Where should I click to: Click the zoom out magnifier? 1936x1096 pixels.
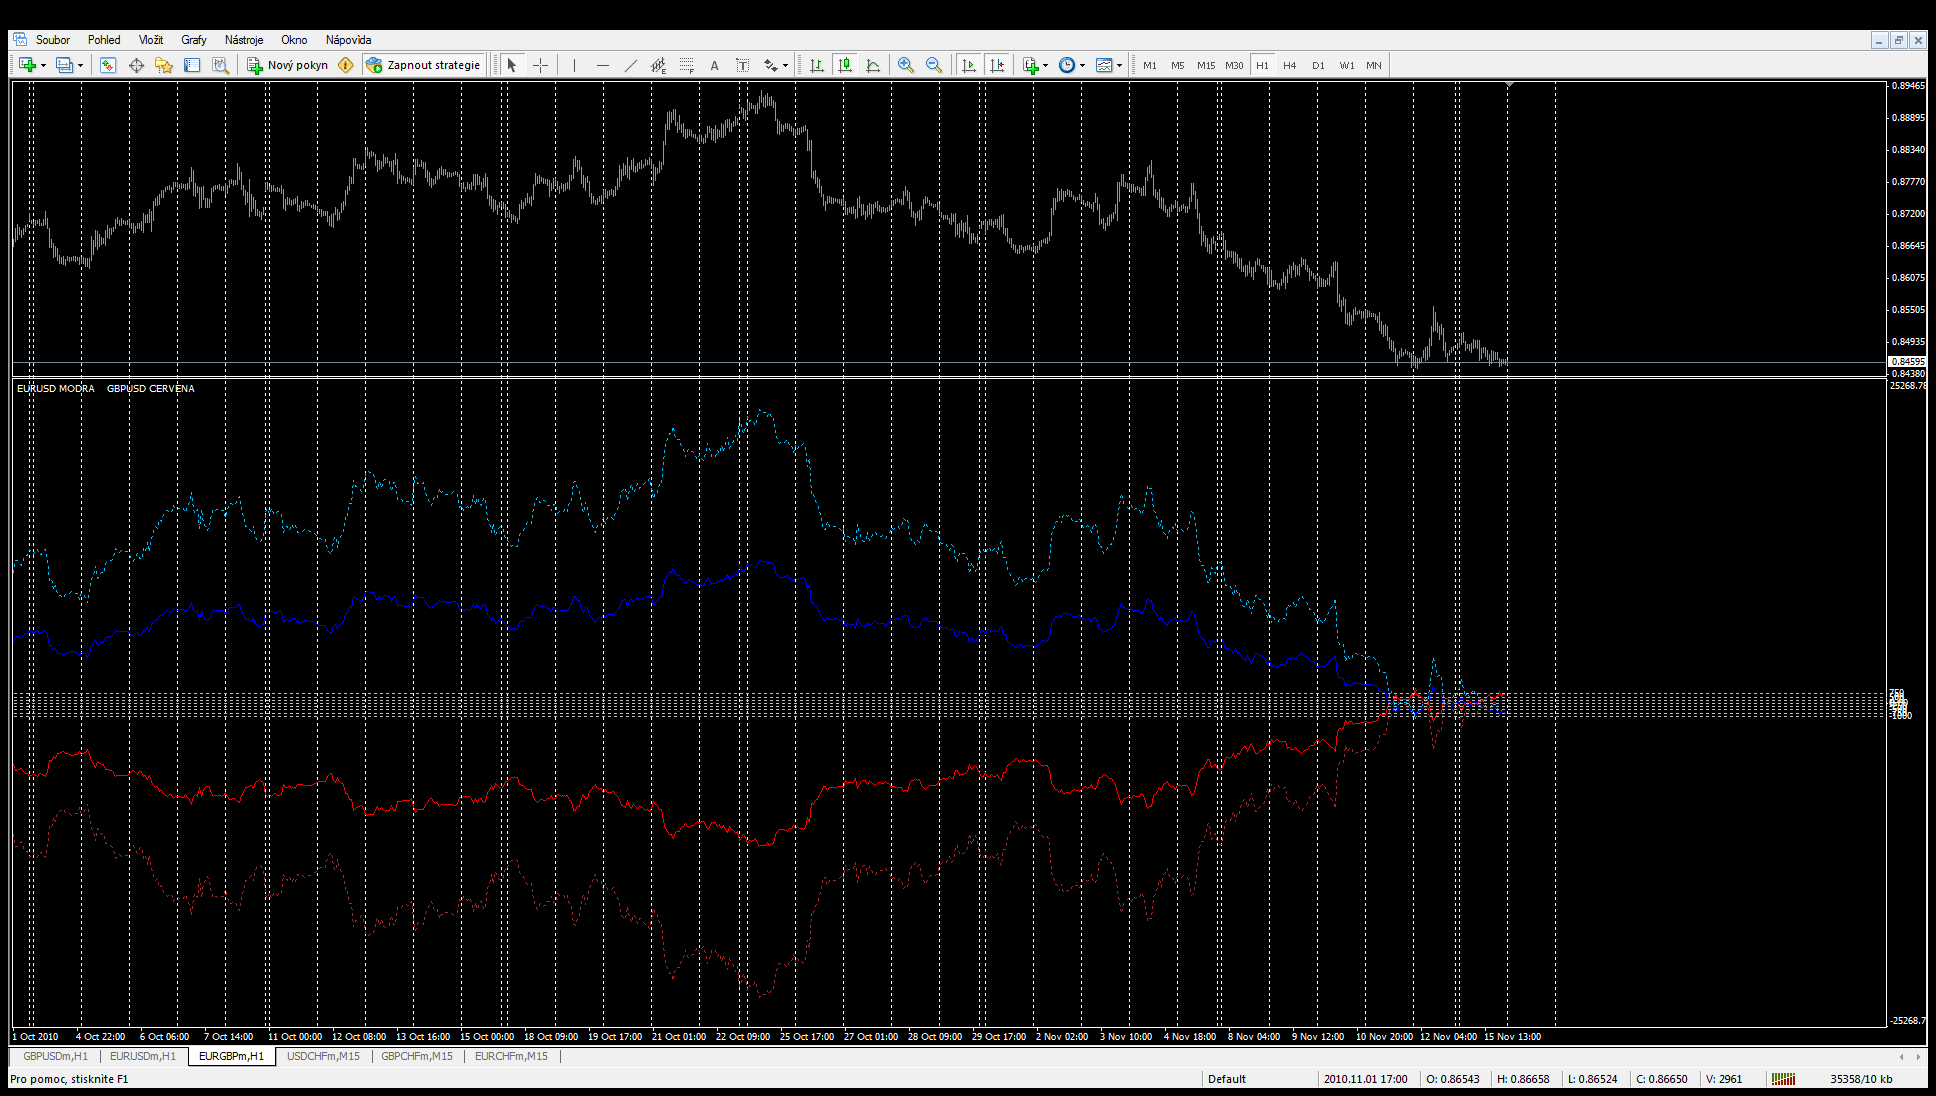pos(934,65)
